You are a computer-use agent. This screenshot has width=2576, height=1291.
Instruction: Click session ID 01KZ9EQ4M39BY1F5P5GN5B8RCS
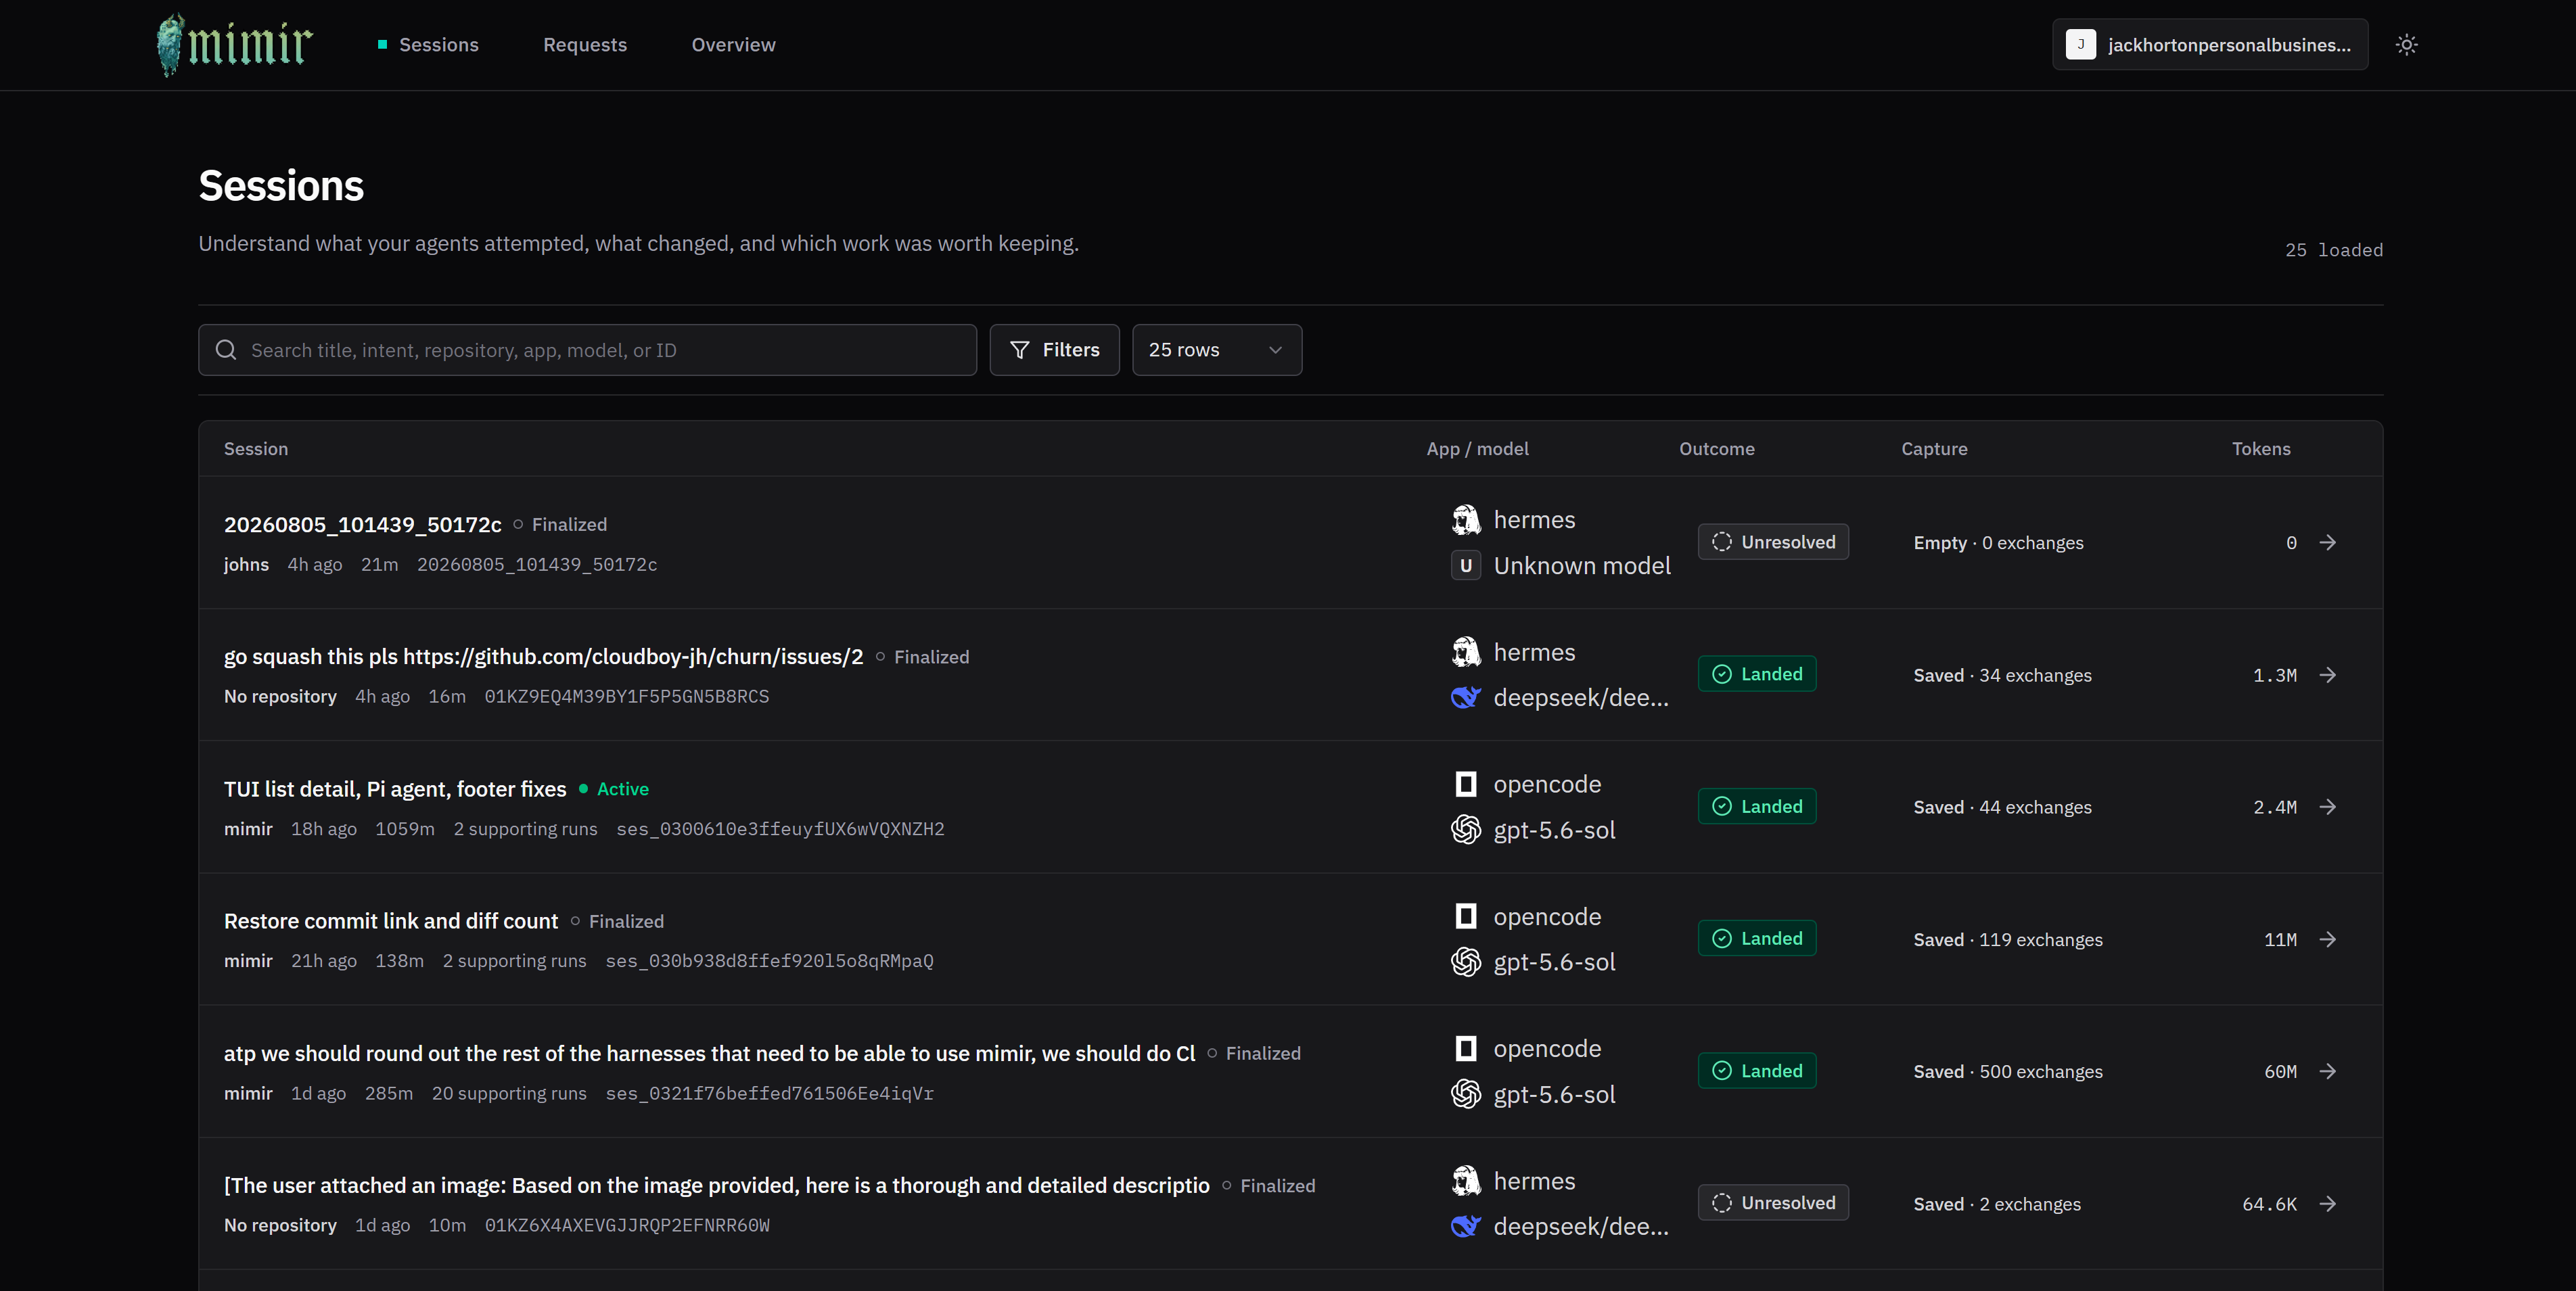point(627,696)
